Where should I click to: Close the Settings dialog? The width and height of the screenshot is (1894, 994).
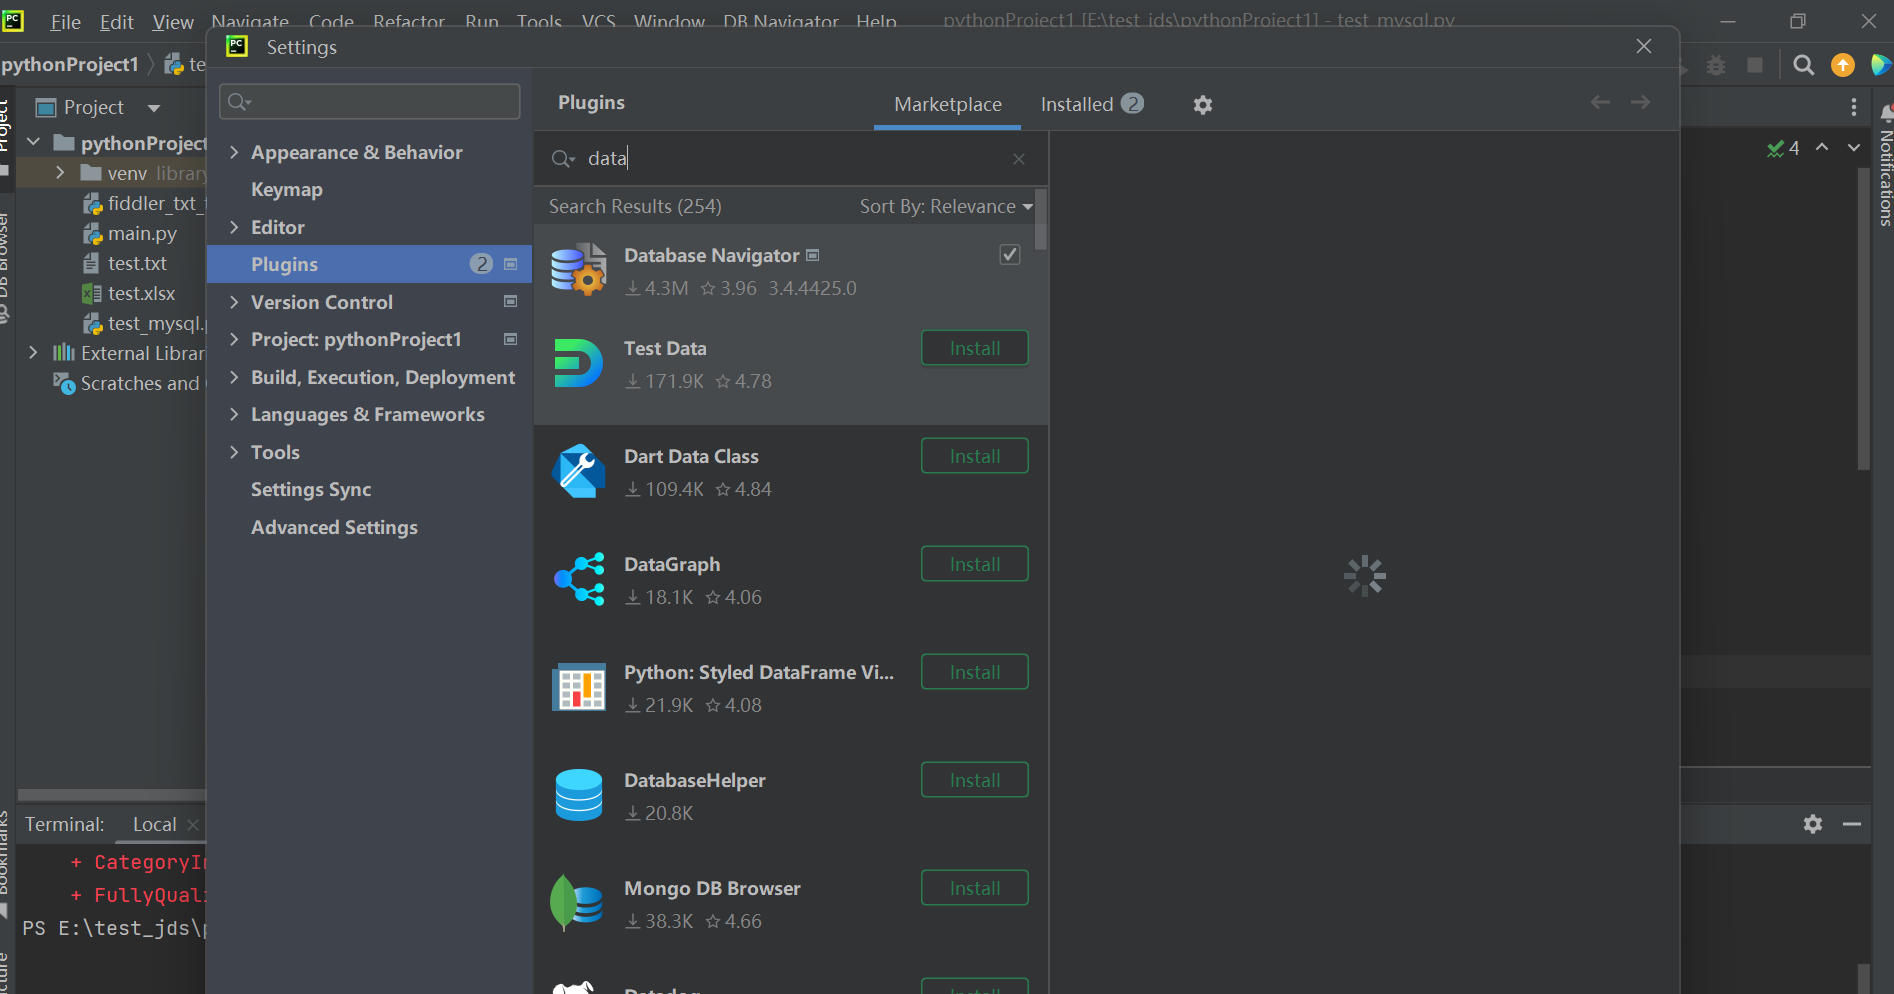(x=1644, y=47)
